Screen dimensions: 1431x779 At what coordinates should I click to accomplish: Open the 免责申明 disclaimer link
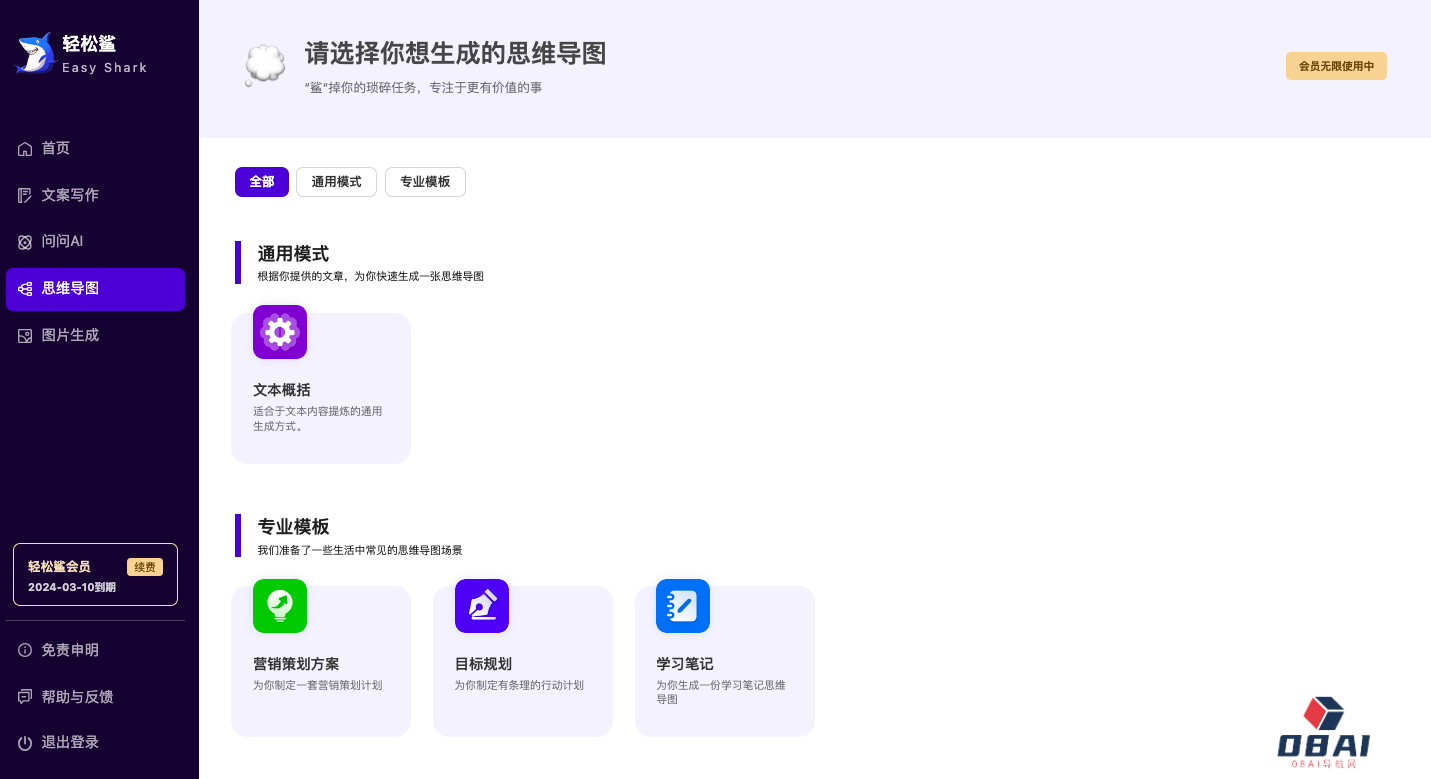click(x=70, y=649)
